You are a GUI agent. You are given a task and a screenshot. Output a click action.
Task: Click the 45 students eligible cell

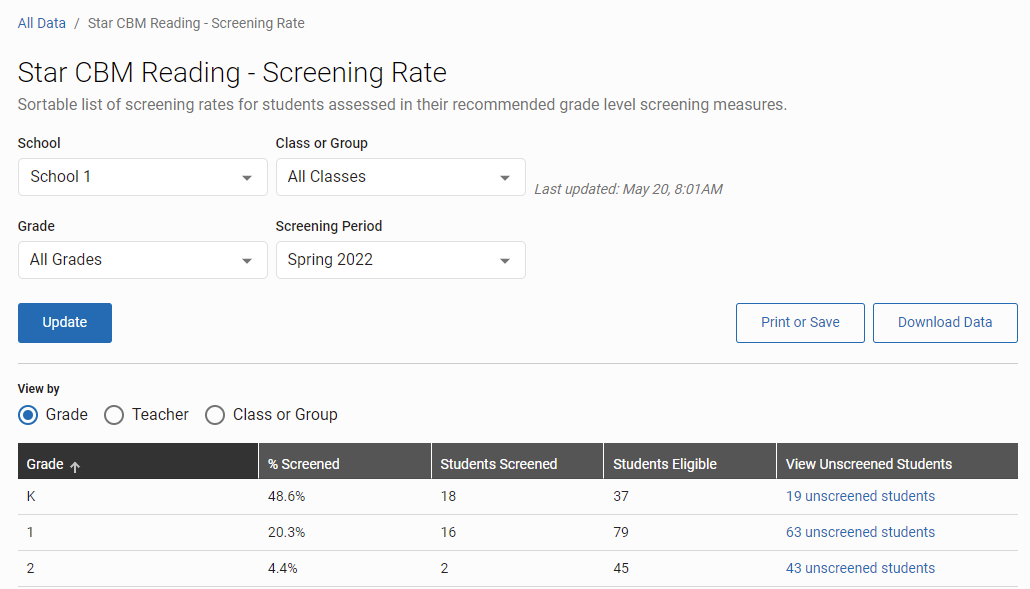[621, 568]
